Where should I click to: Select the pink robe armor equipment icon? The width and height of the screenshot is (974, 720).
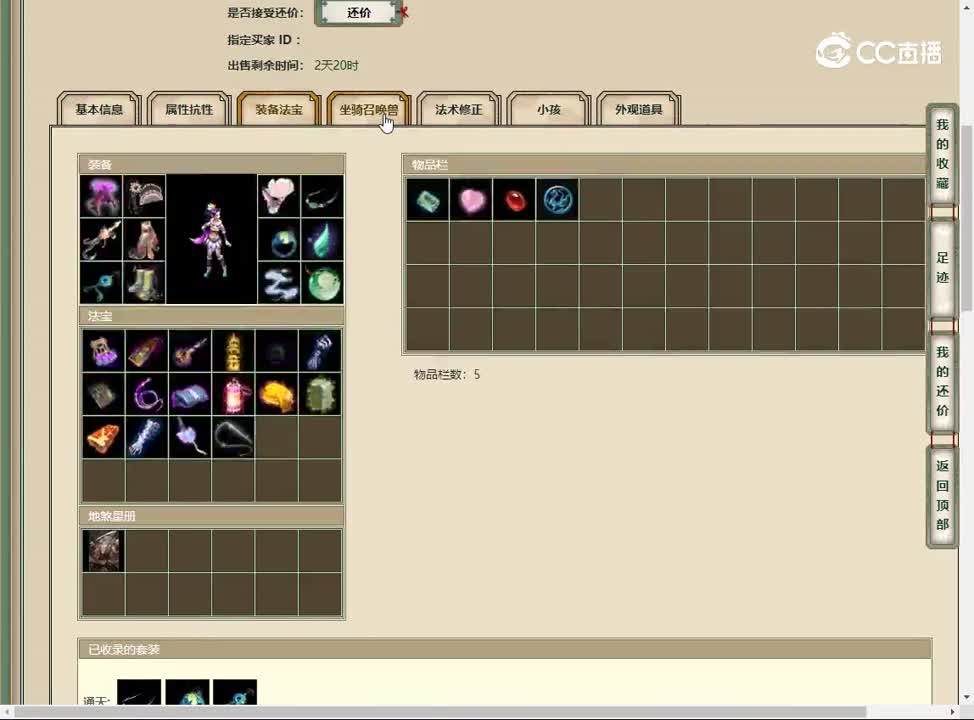pos(144,239)
